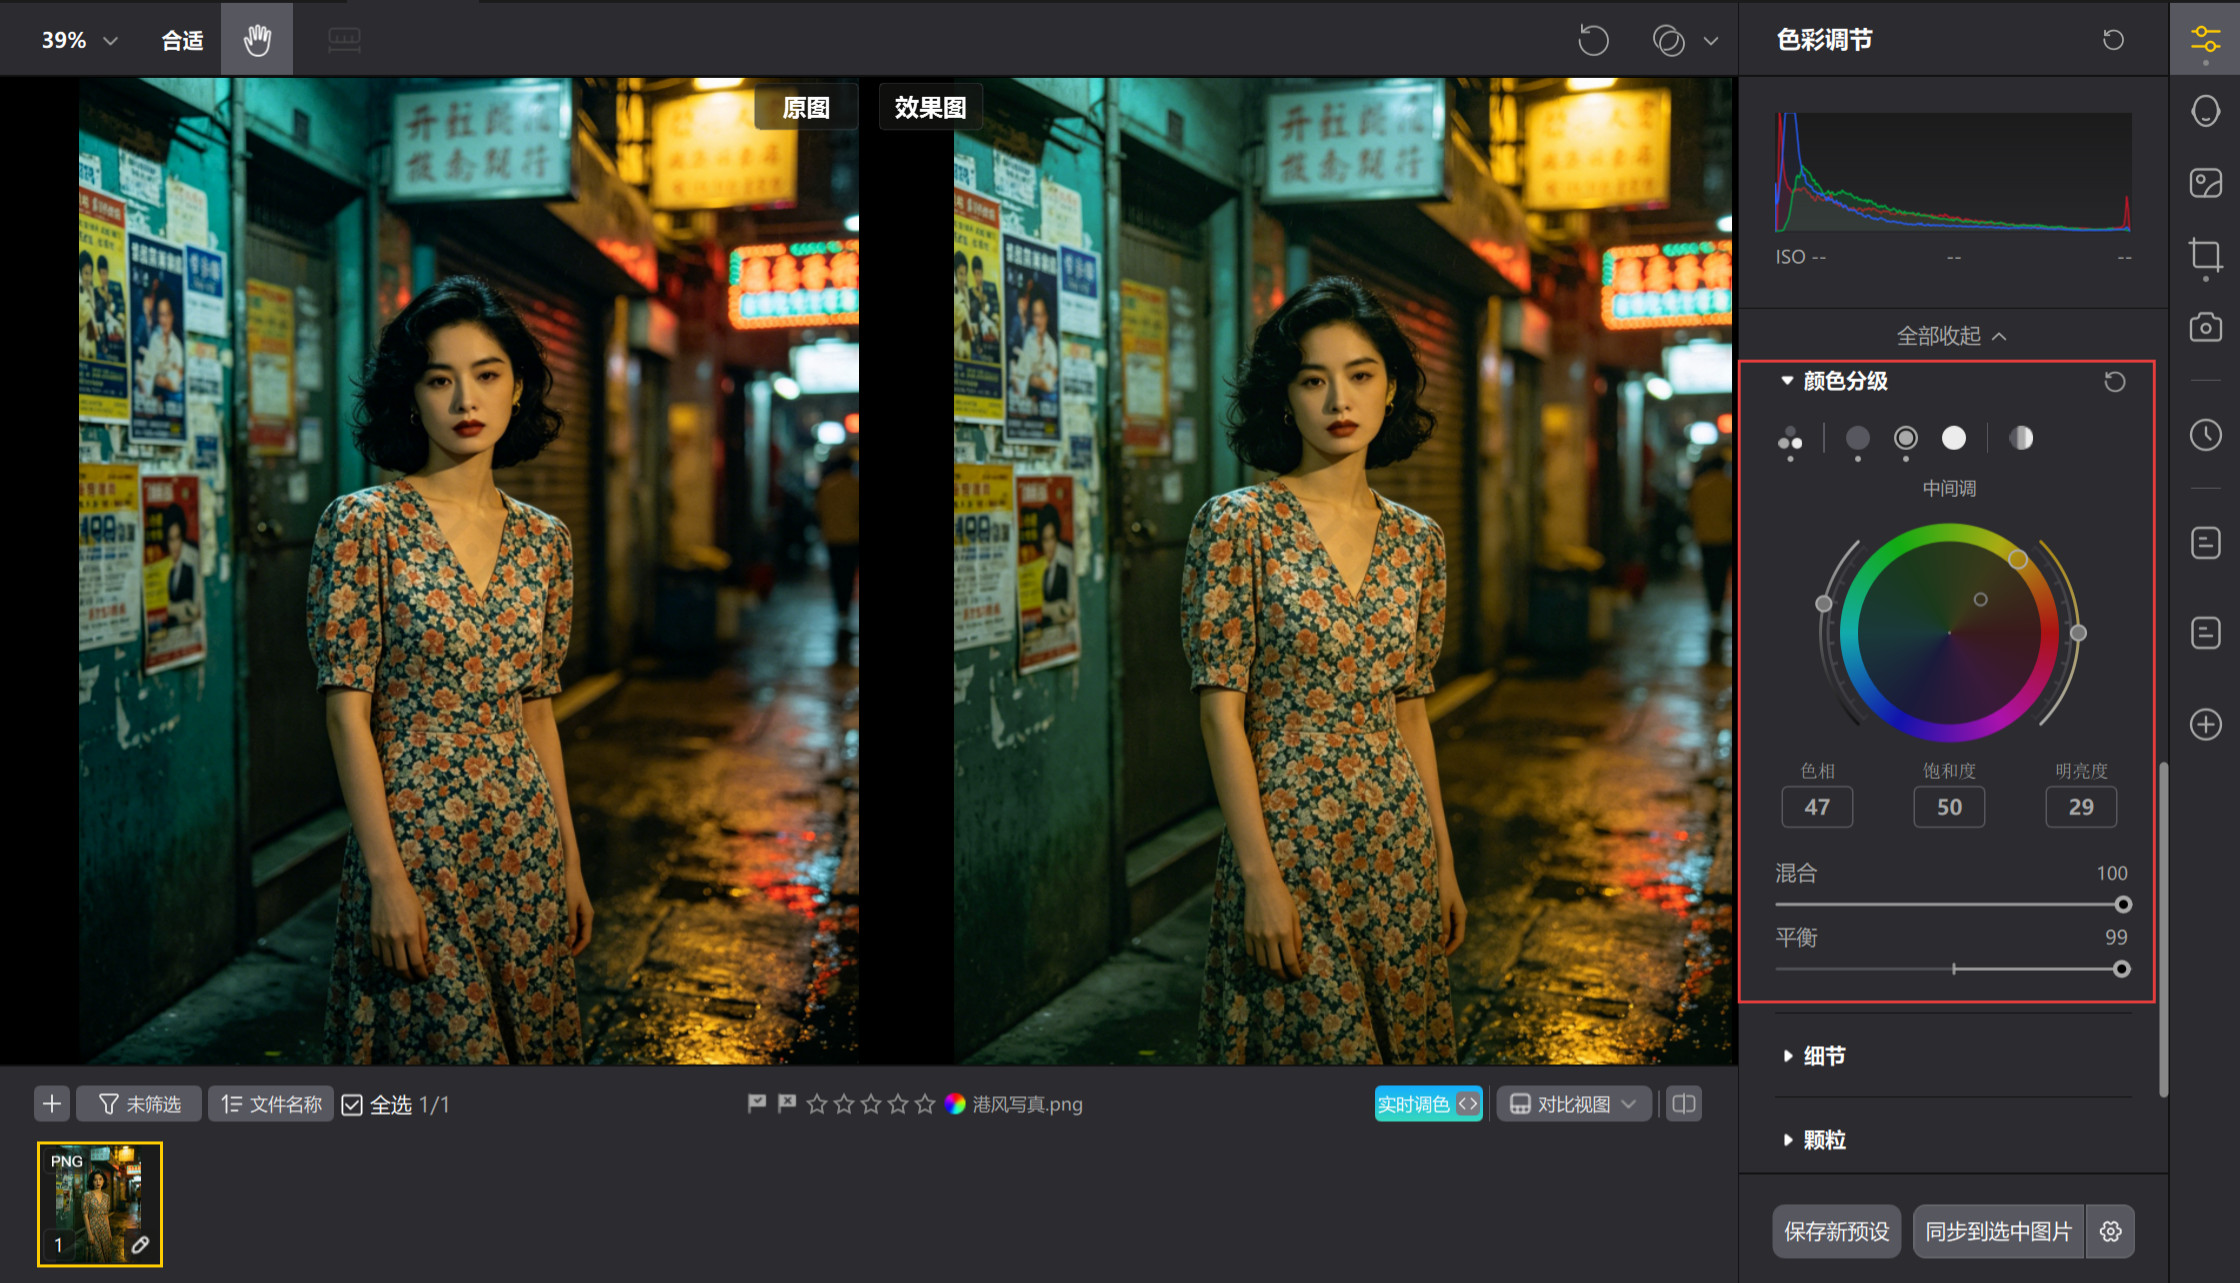Switch to the 原图 label tab
The width and height of the screenshot is (2240, 1283).
click(805, 108)
